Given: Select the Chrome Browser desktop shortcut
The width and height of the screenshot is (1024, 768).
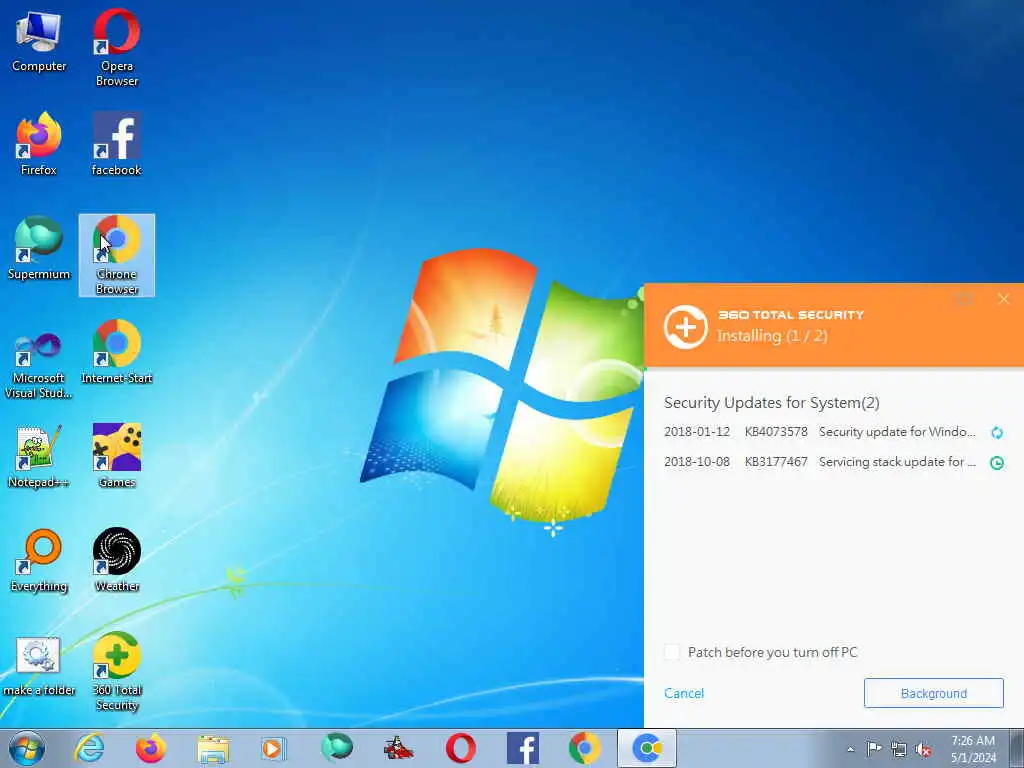Looking at the screenshot, I should click(x=117, y=255).
